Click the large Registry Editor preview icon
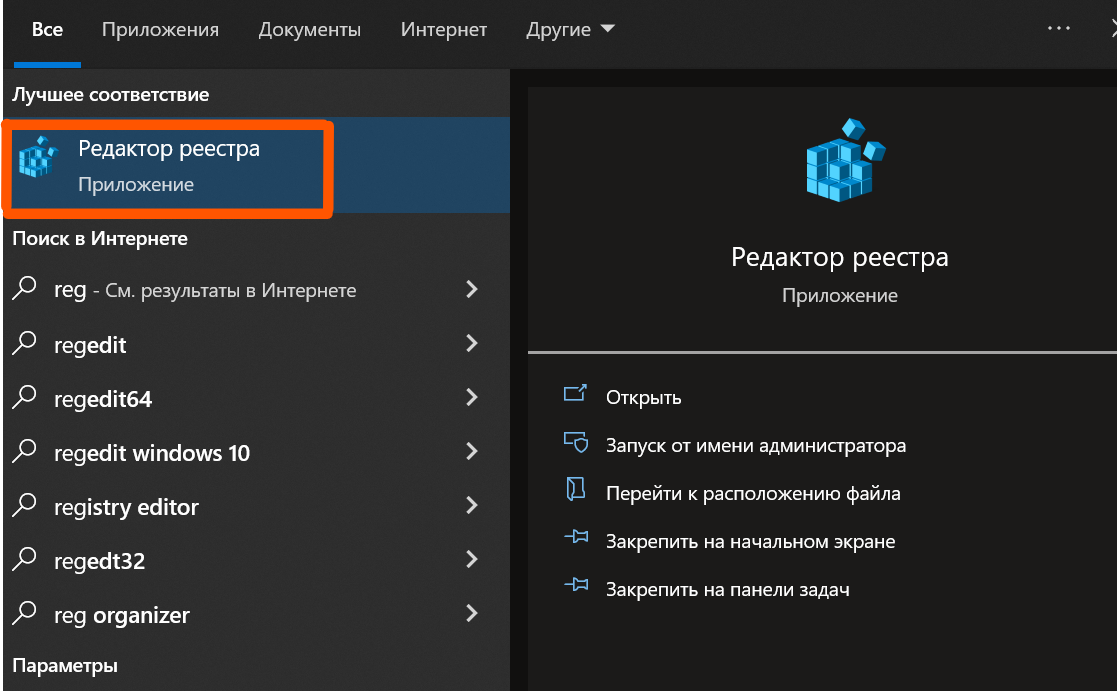The height and width of the screenshot is (691, 1117). coord(845,161)
